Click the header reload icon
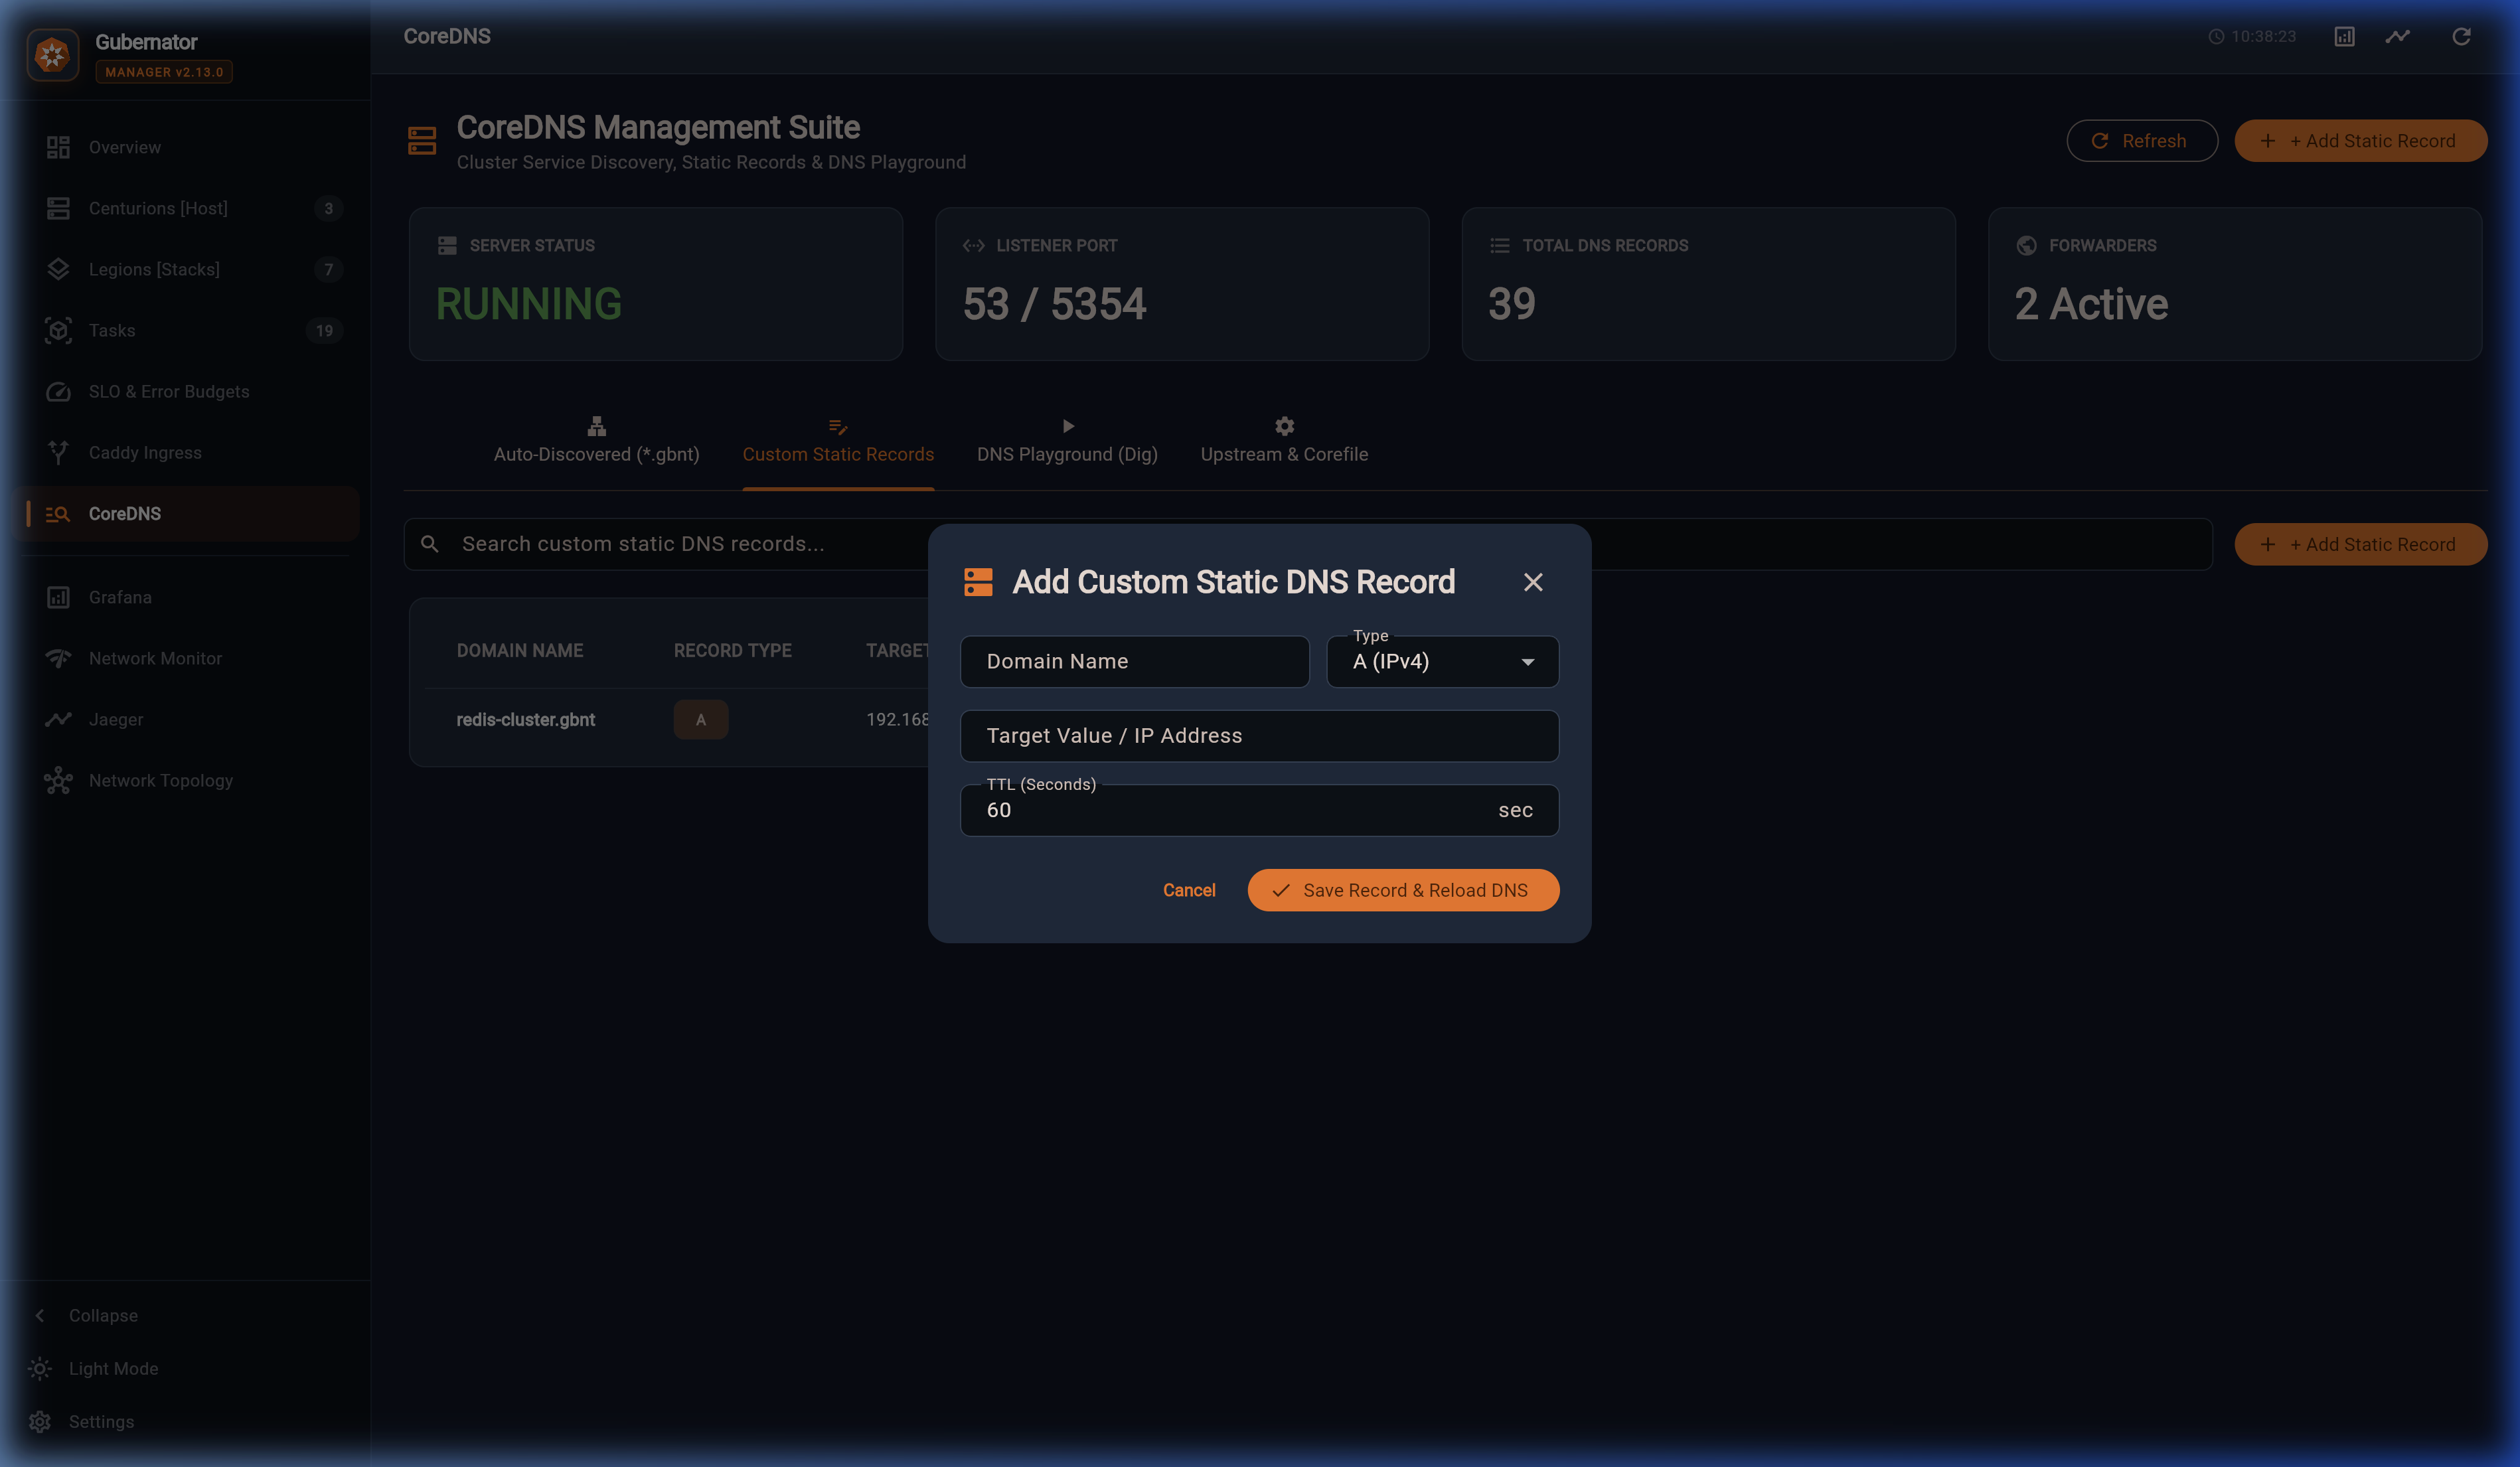Image resolution: width=2520 pixels, height=1467 pixels. [x=2461, y=36]
